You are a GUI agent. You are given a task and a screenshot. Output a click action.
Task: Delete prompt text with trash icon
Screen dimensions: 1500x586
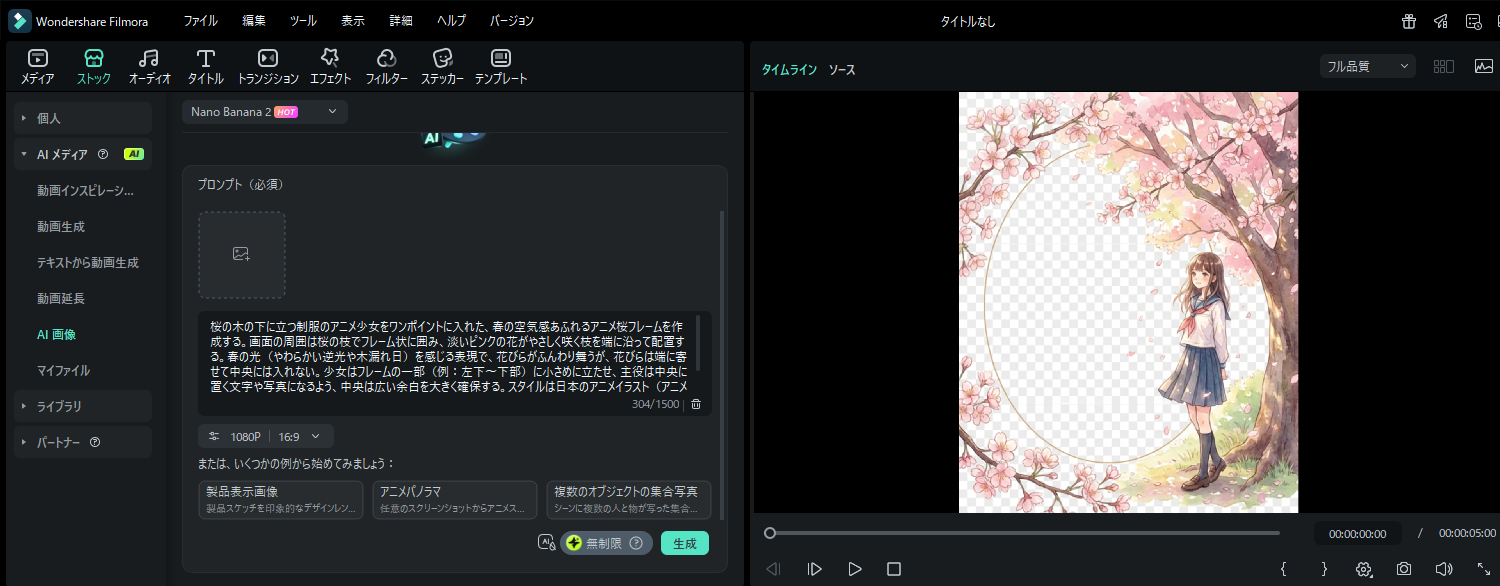pos(696,404)
